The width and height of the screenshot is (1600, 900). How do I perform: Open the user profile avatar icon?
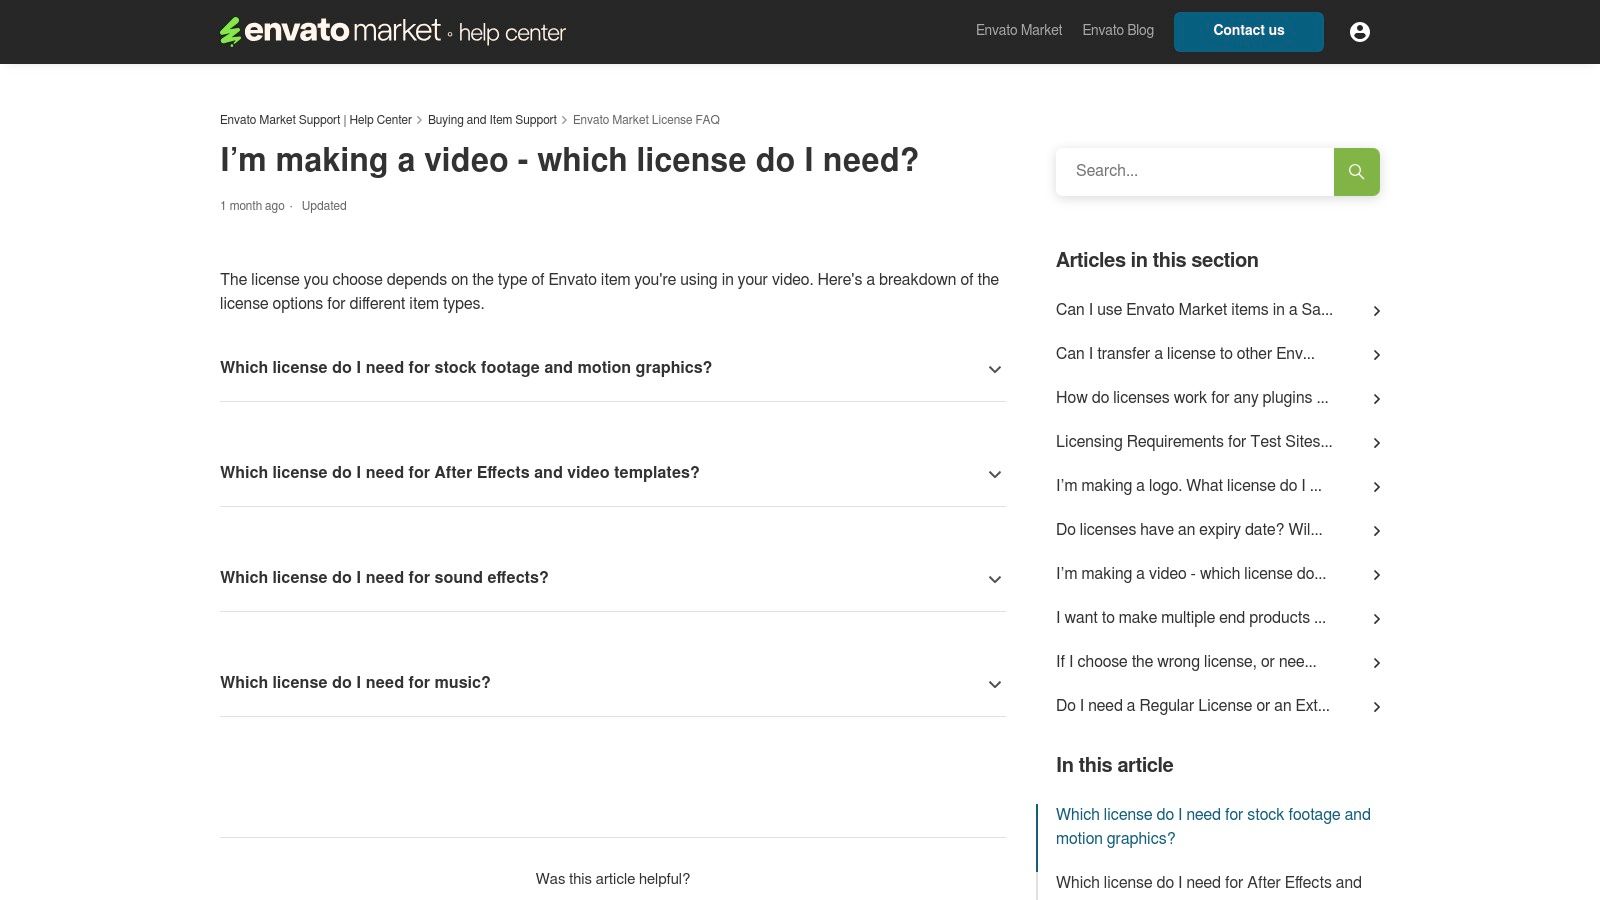[1360, 31]
